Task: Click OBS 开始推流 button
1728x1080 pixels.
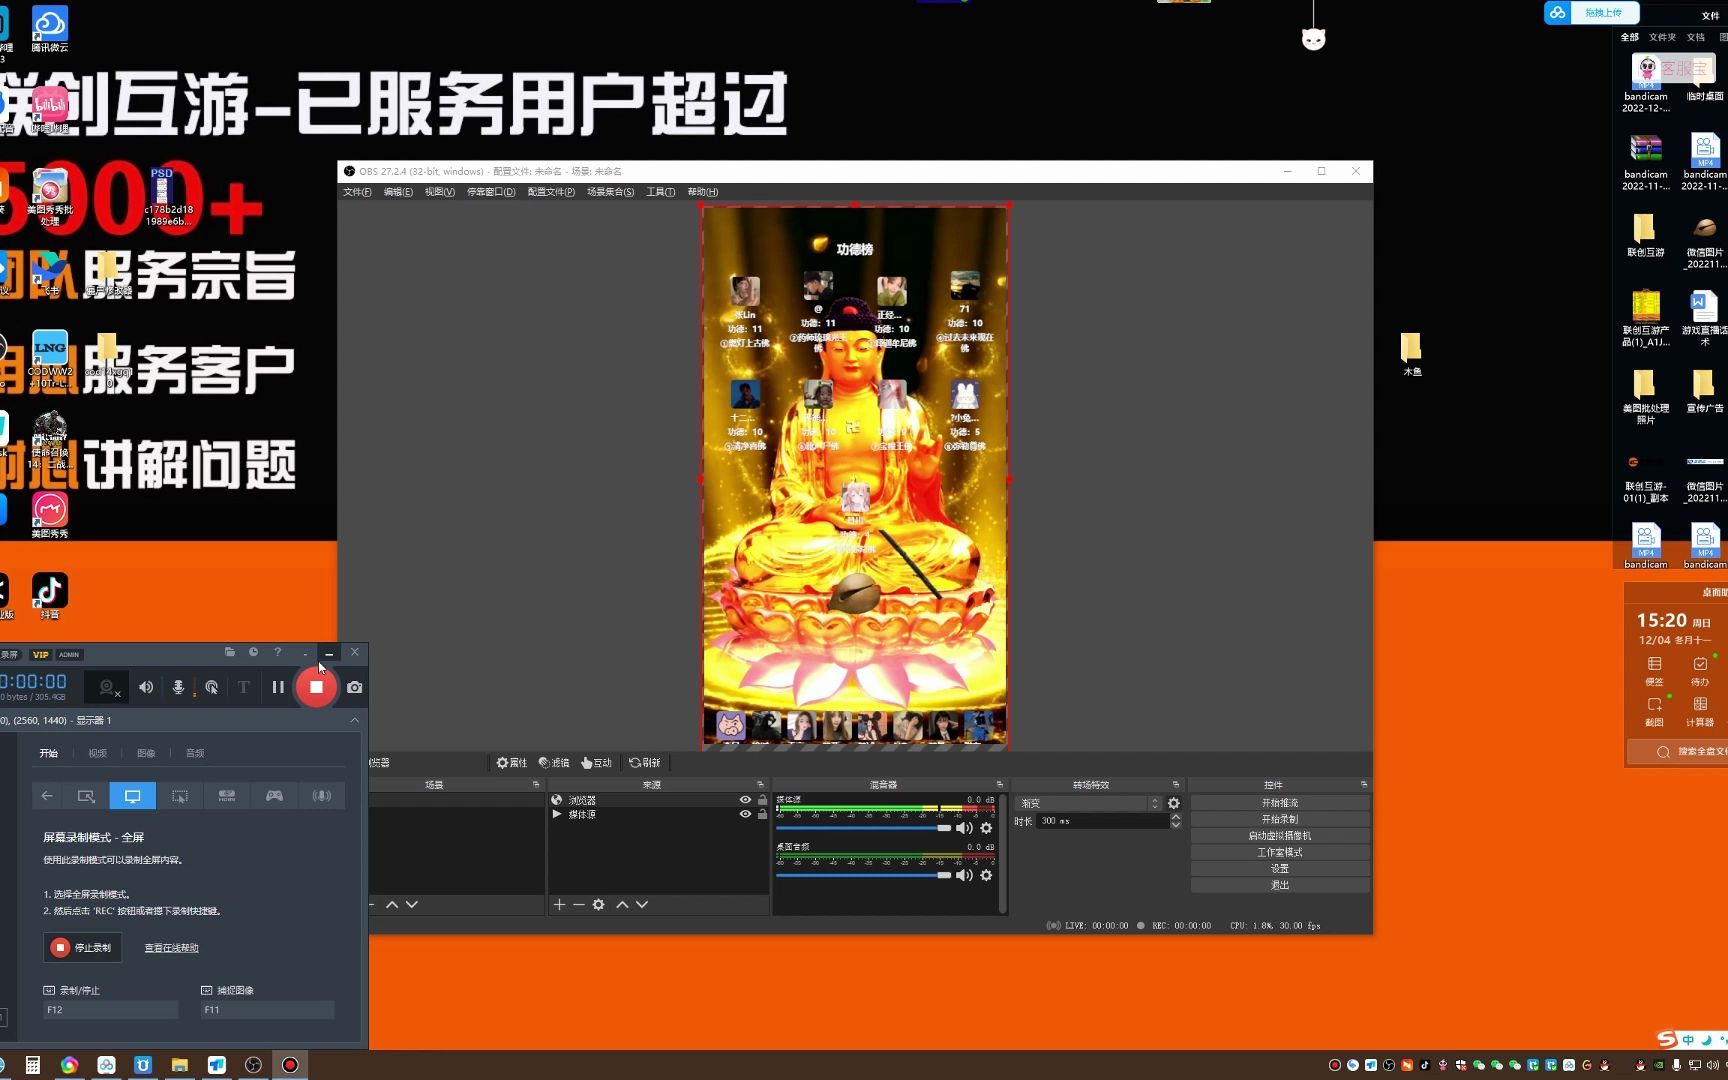Action: click(1280, 803)
